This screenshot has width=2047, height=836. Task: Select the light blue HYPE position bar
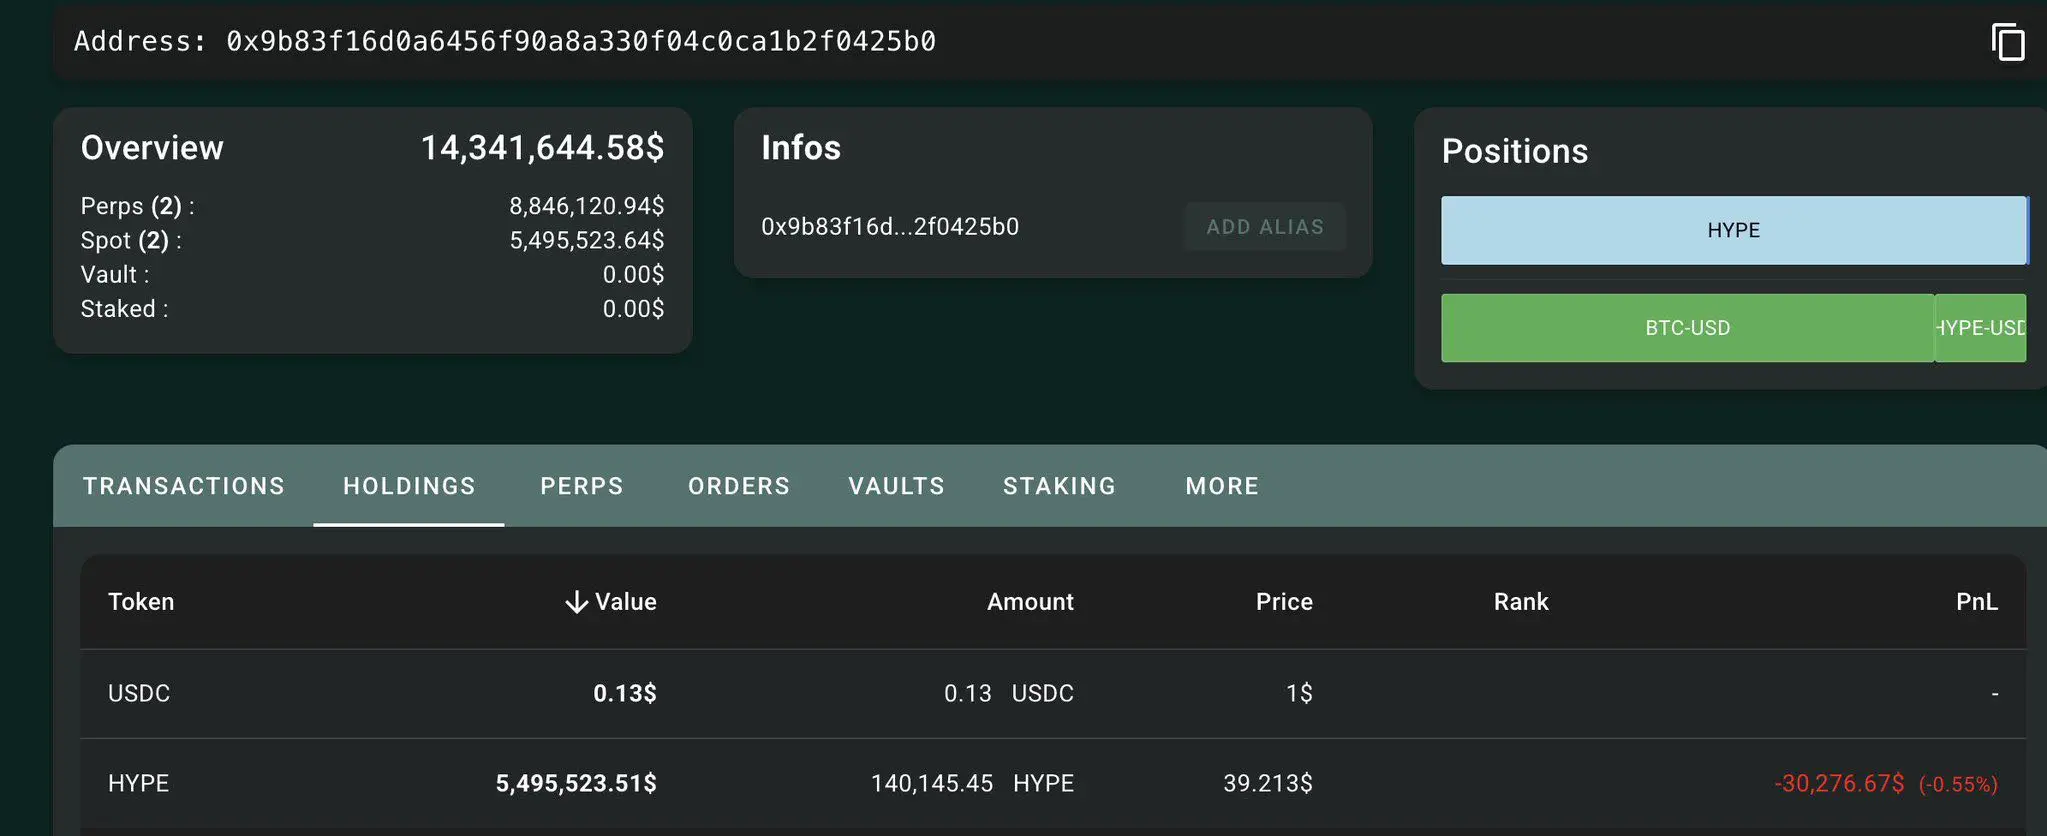click(x=1734, y=231)
